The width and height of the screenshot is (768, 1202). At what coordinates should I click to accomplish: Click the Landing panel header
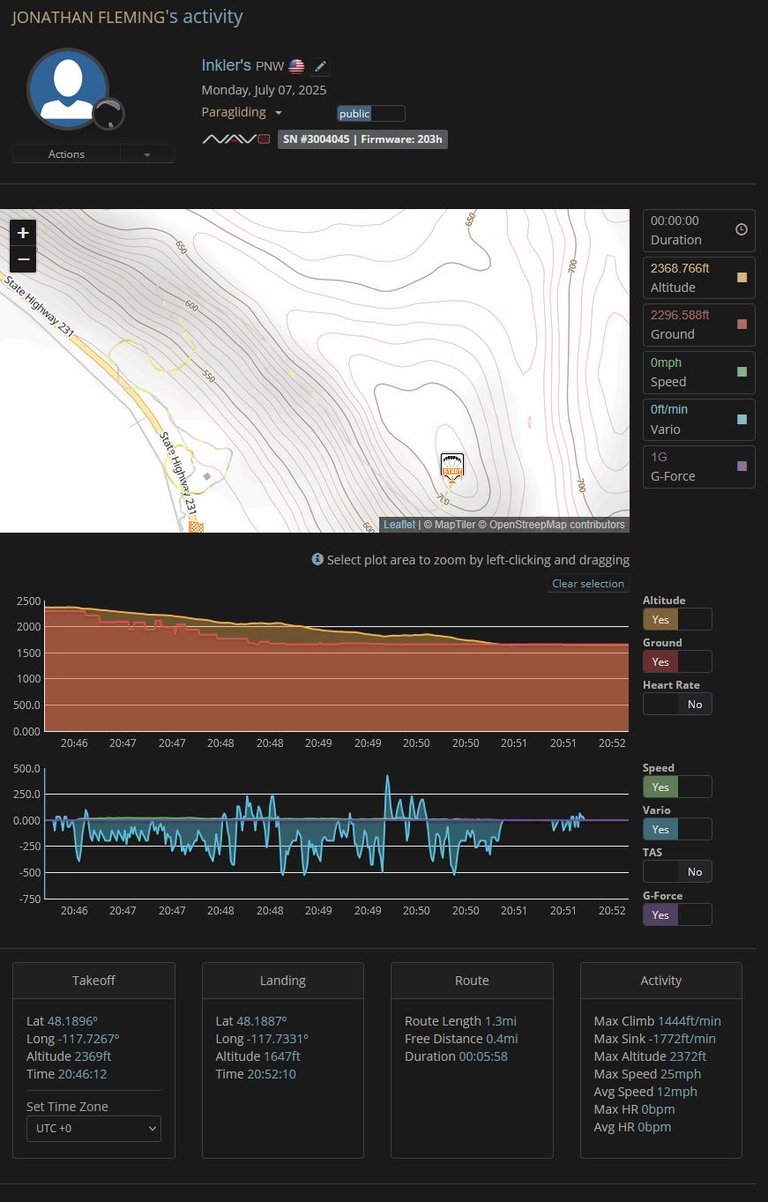coord(283,981)
